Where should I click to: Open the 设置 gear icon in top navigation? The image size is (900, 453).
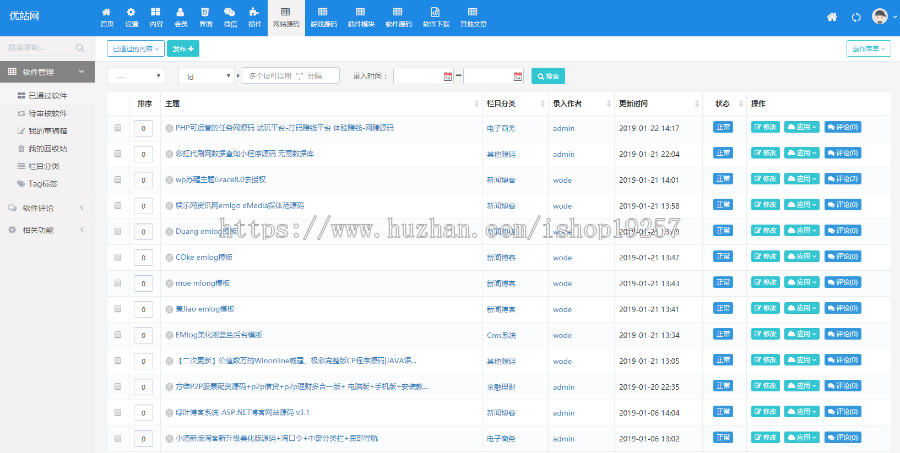[x=131, y=12]
